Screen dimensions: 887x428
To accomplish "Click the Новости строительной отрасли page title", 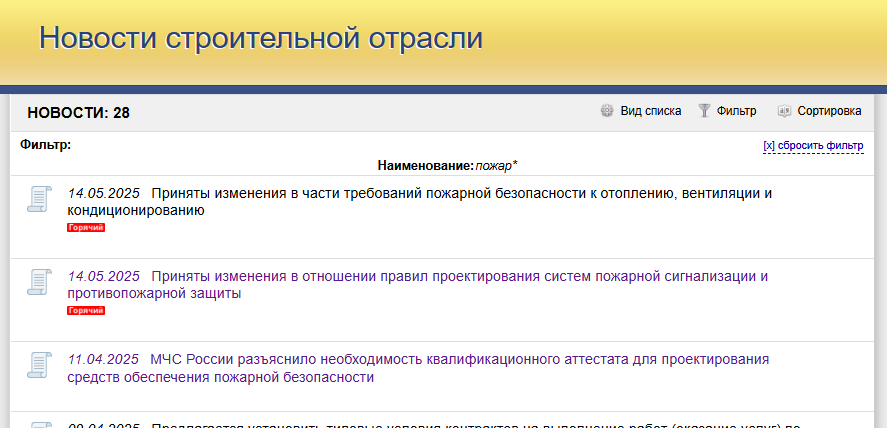I will coord(261,38).
